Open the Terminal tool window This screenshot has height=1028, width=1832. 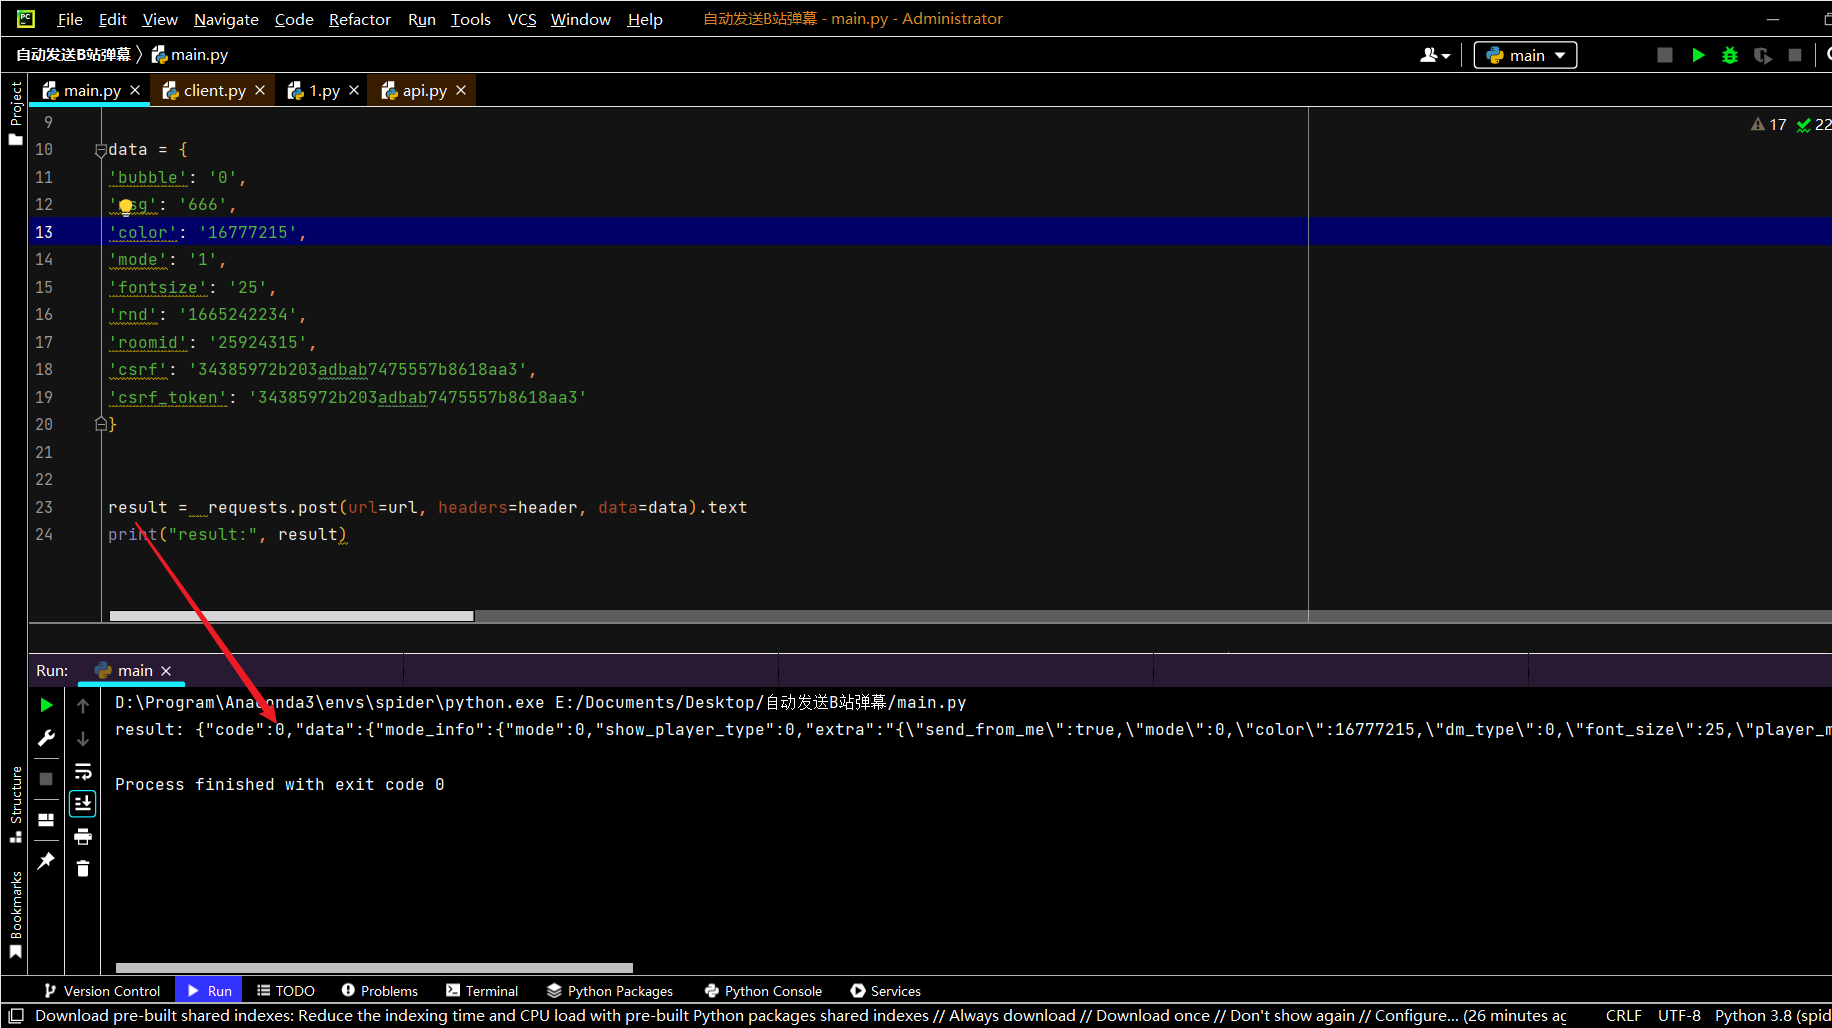[x=482, y=991]
